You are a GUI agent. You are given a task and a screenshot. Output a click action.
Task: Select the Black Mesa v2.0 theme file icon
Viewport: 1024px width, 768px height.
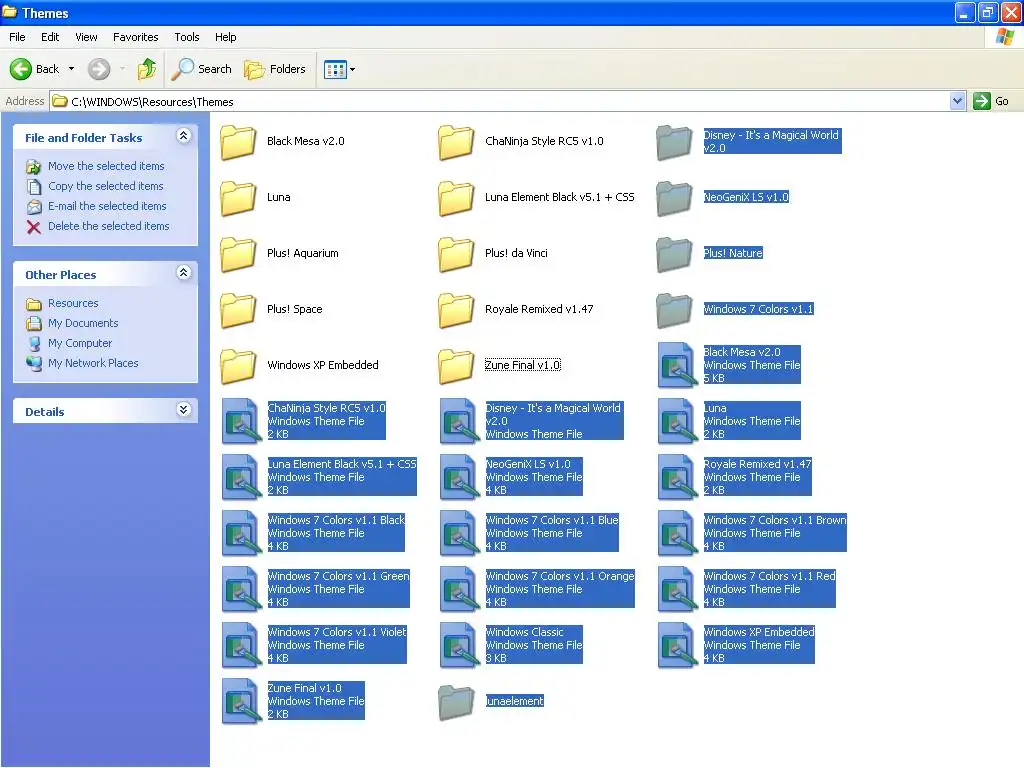pyautogui.click(x=676, y=365)
